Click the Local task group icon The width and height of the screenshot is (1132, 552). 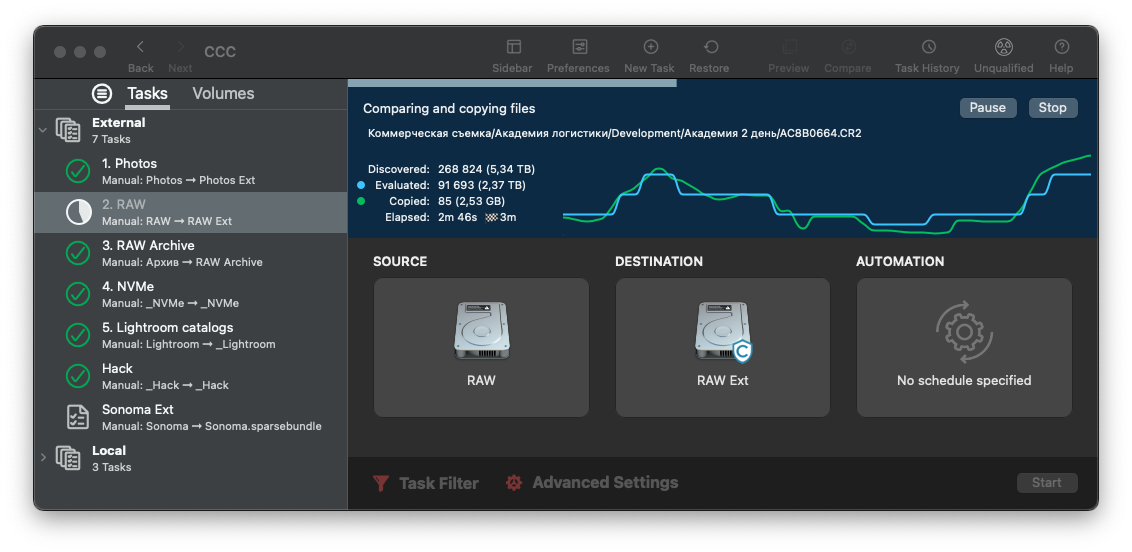[x=68, y=458]
